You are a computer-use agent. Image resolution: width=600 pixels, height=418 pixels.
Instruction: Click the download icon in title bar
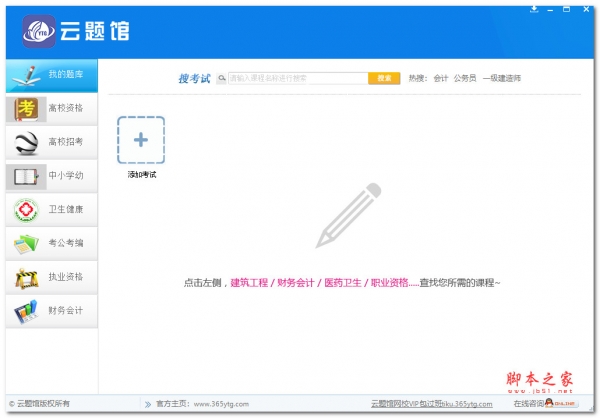535,9
